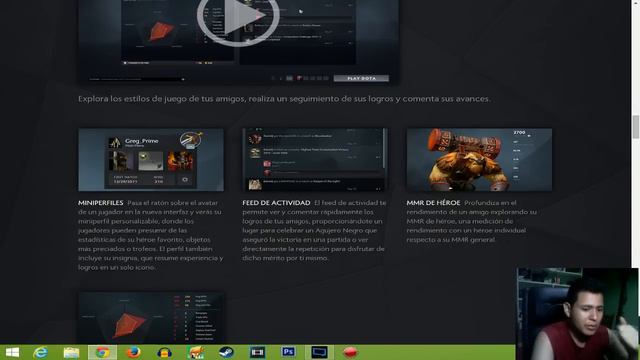Open File Explorer from the taskbar
Image resolution: width=640 pixels, height=360 pixels.
[71, 352]
